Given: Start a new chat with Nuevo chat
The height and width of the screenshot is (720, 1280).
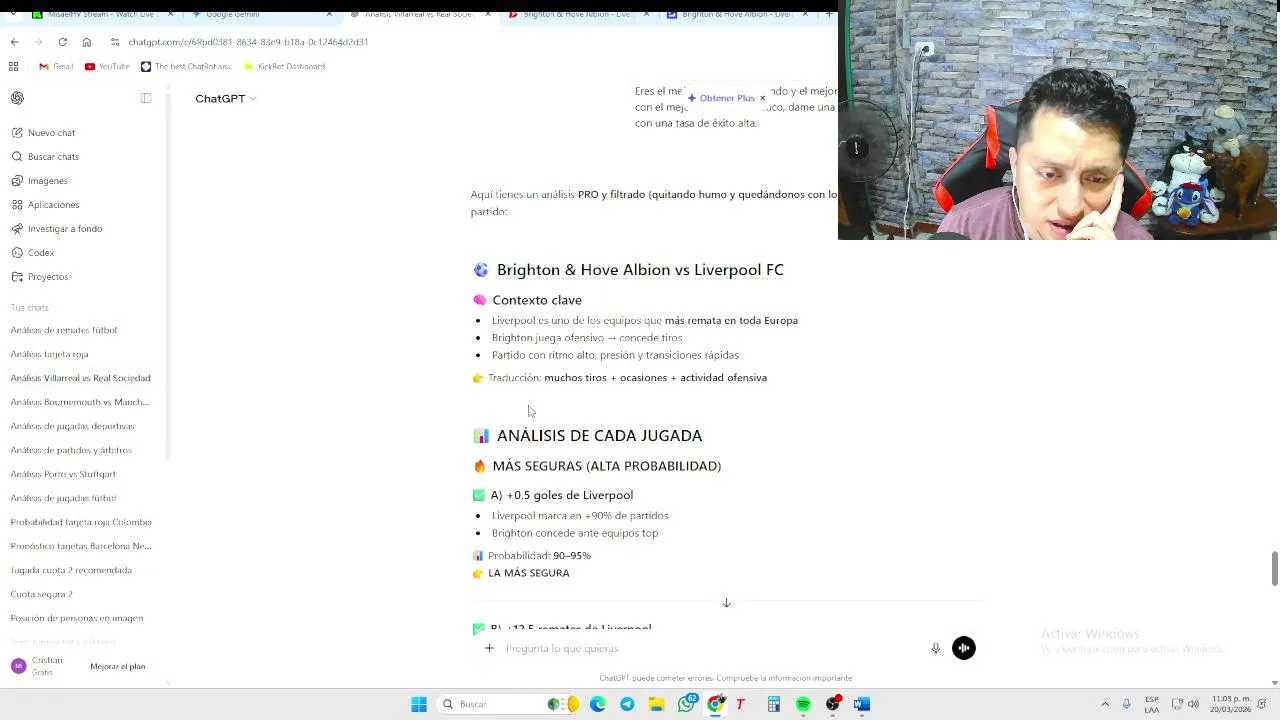Looking at the screenshot, I should coord(51,133).
